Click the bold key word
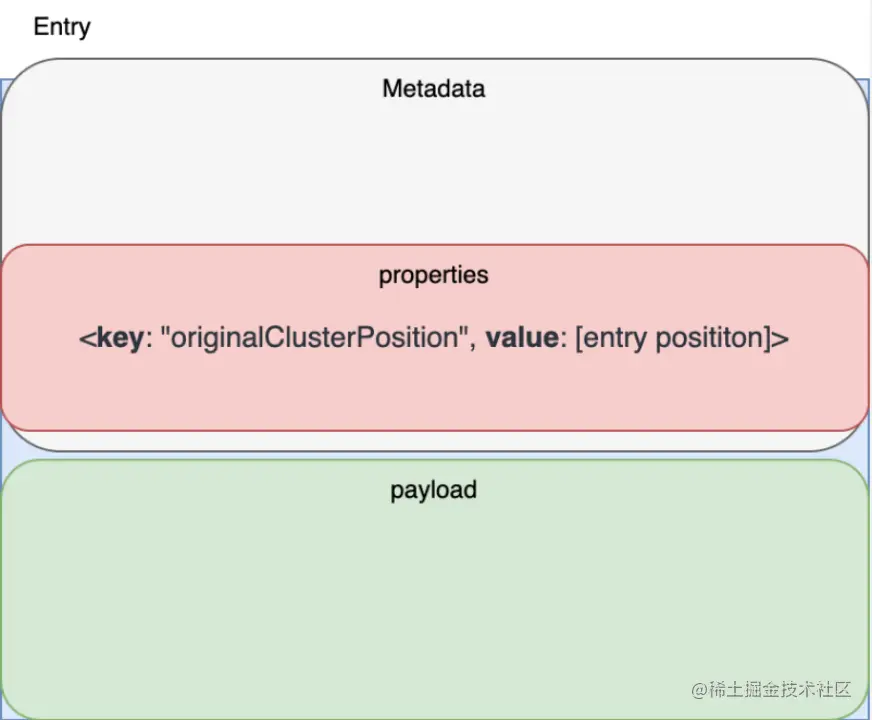The height and width of the screenshot is (720, 872). pos(119,338)
